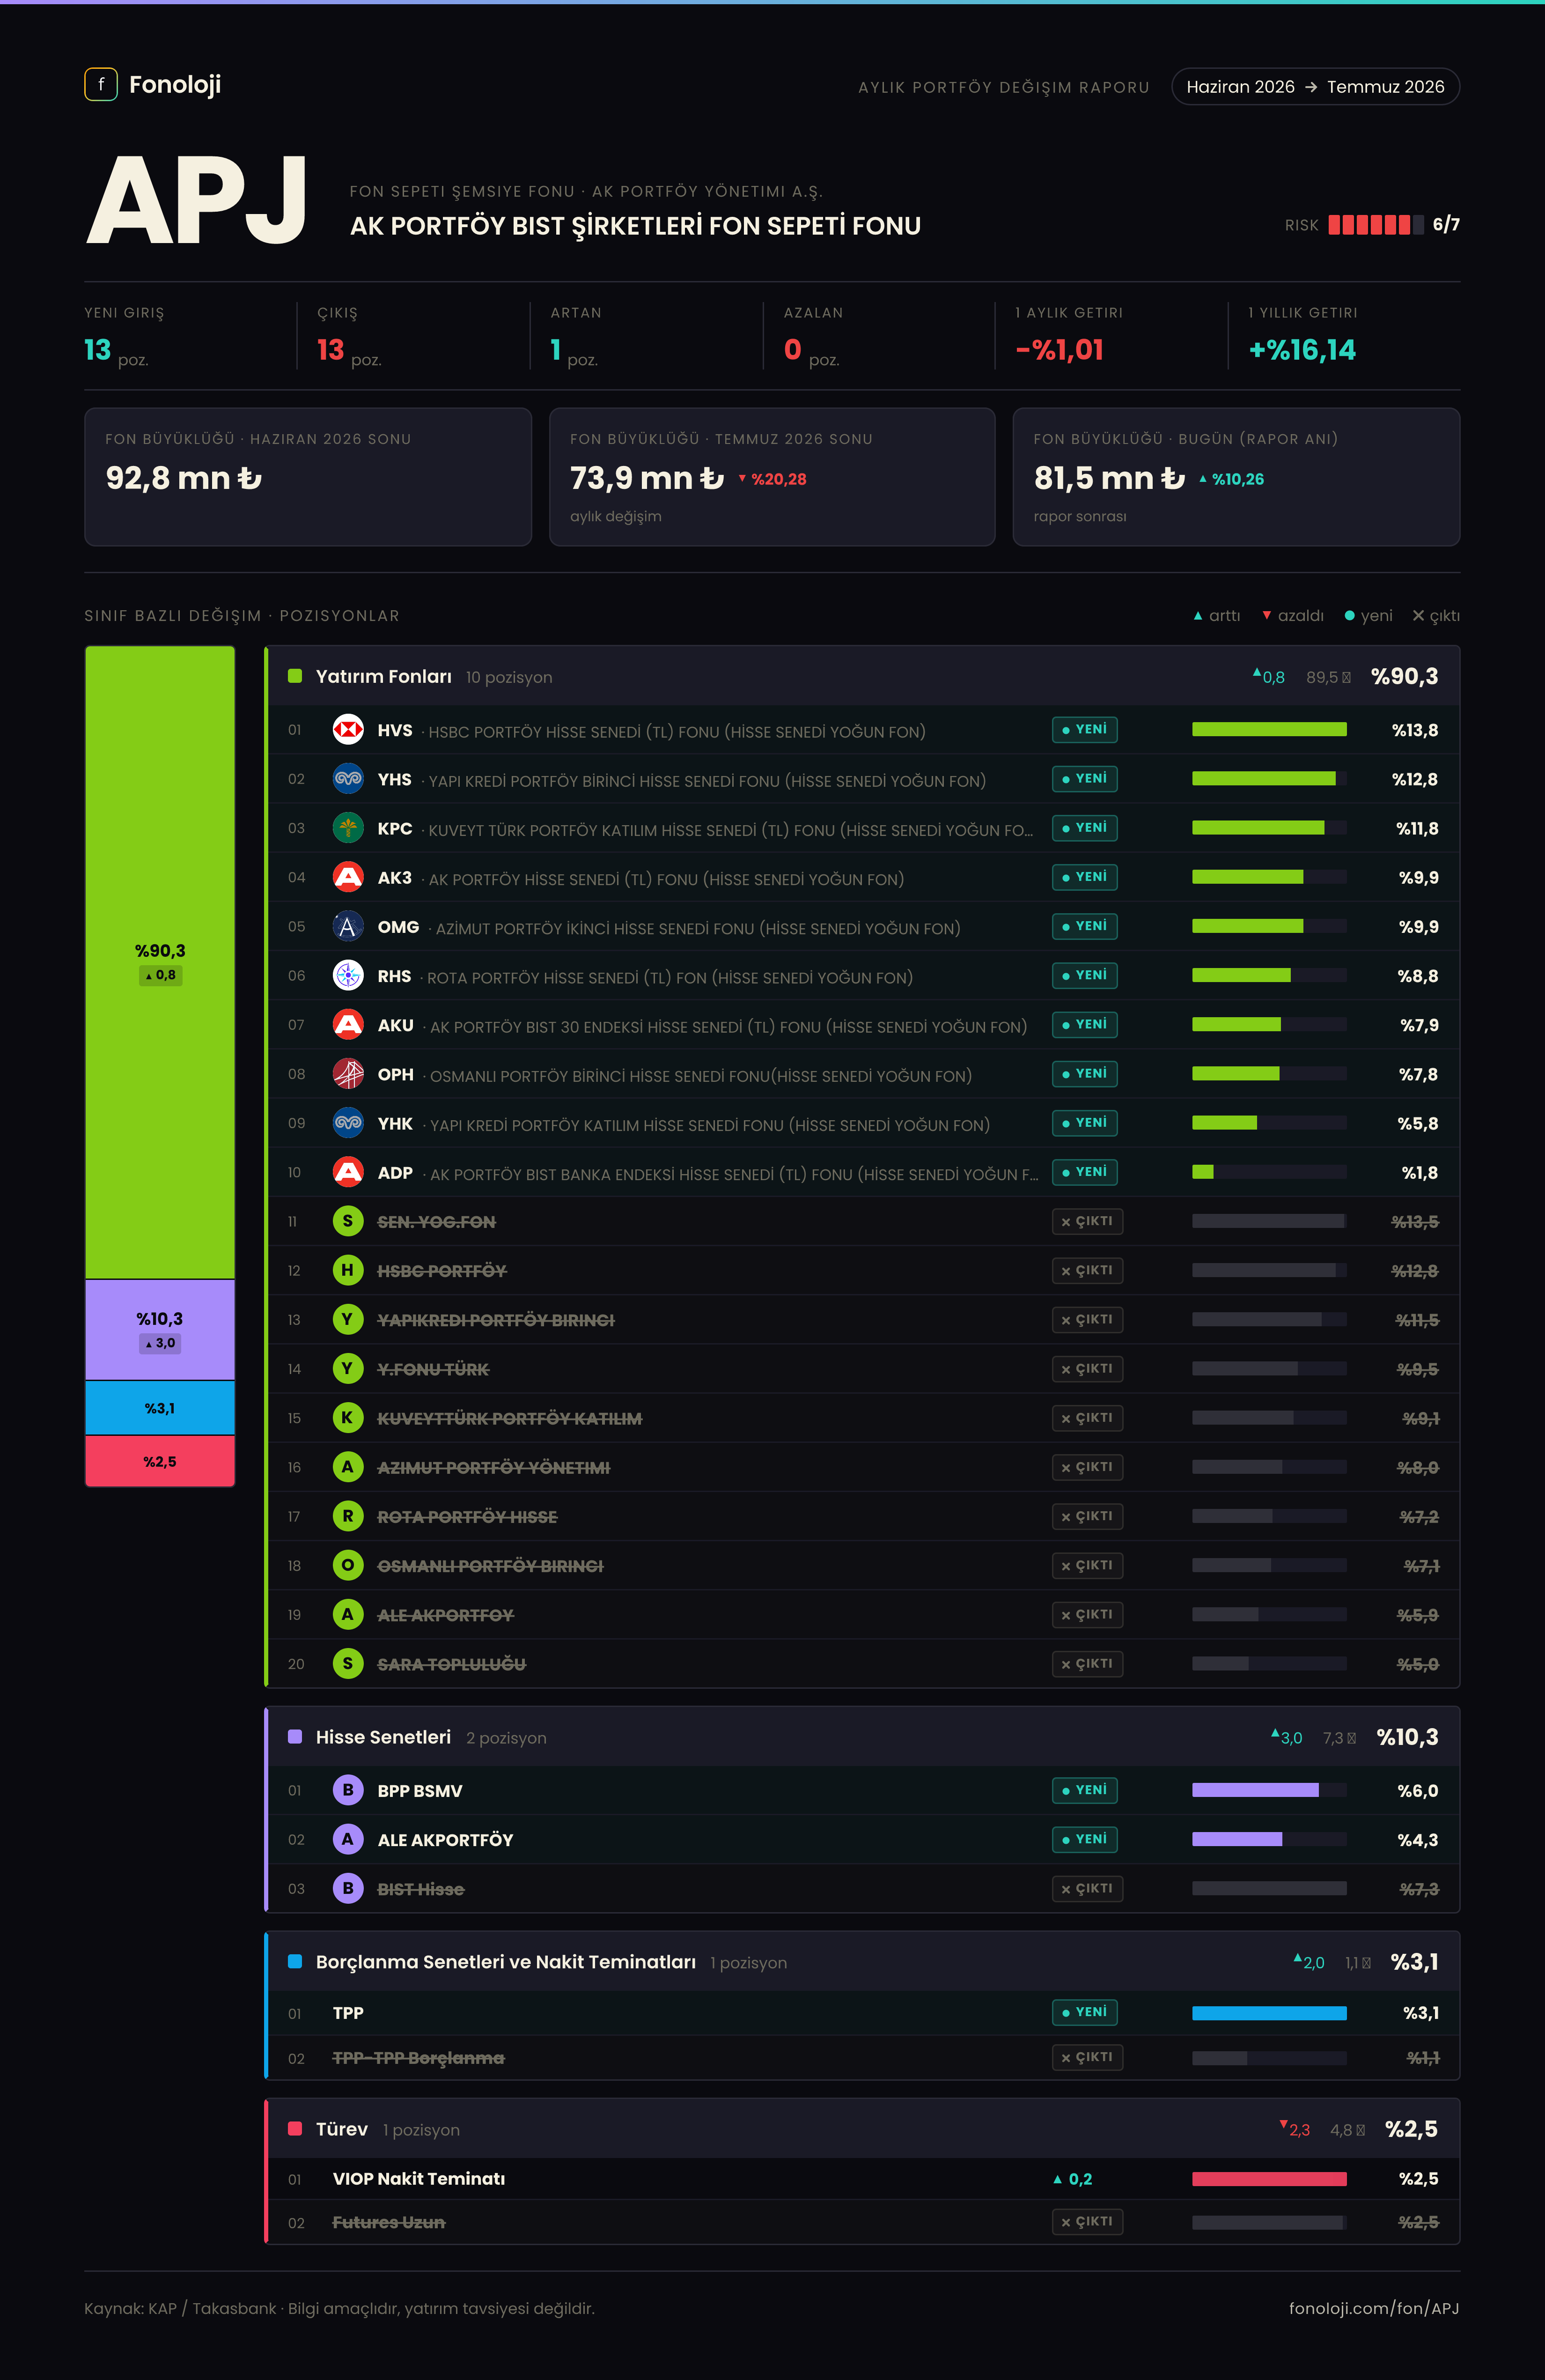Click the Hisse Senetleri section header
The height and width of the screenshot is (2380, 1545).
pyautogui.click(x=863, y=1737)
